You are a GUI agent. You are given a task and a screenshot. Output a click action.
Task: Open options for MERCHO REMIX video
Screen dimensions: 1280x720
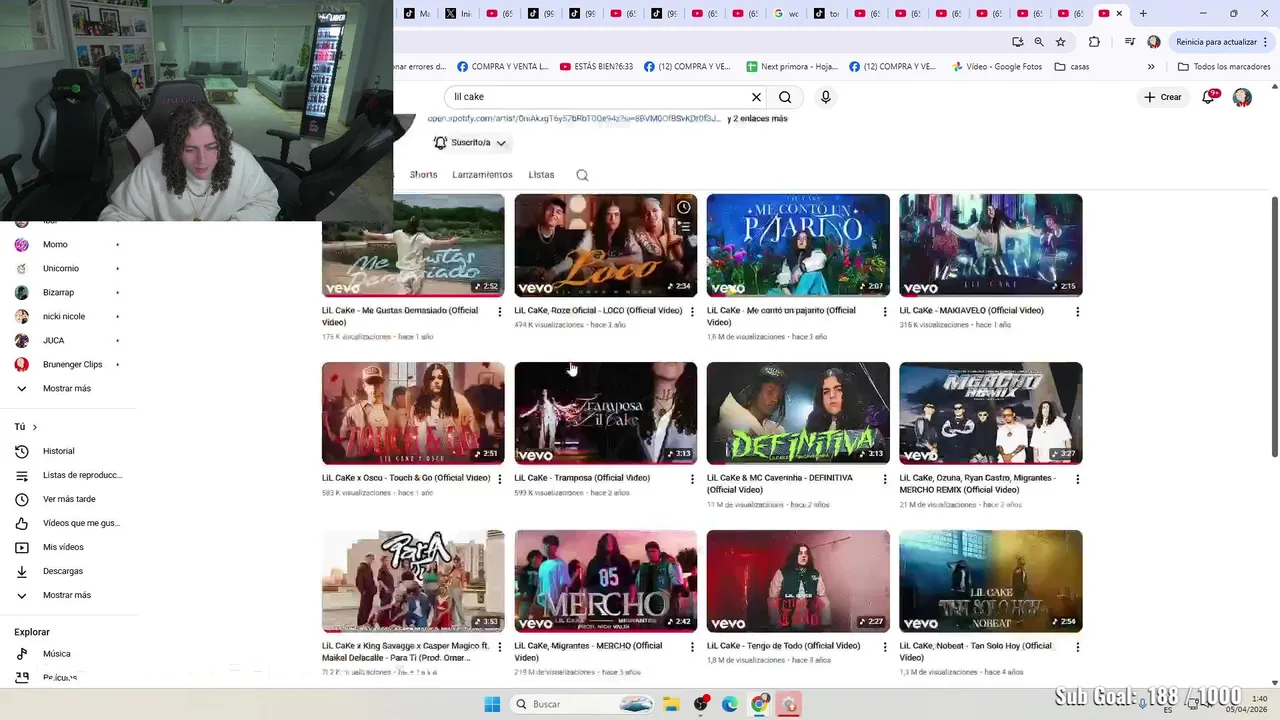click(1077, 480)
